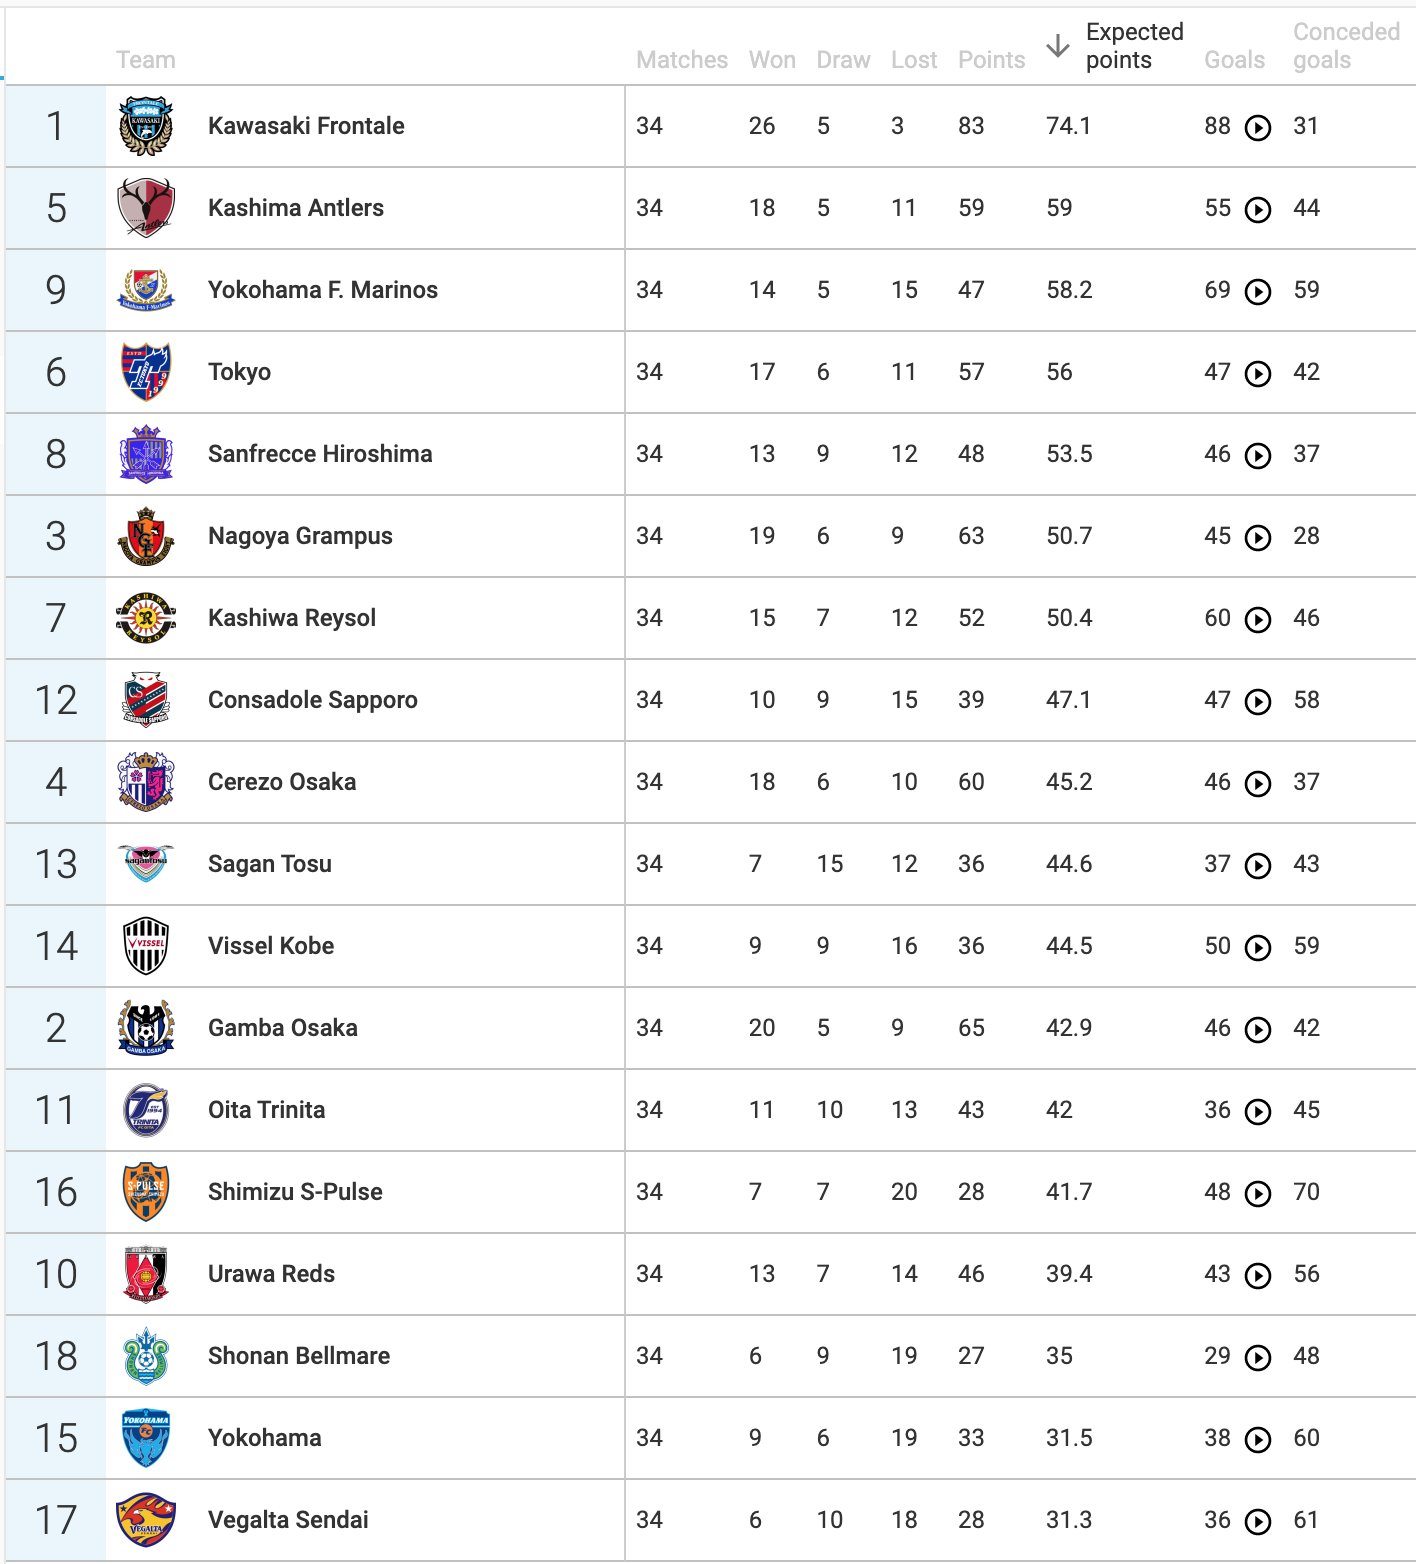
Task: Click the Vegalta Sendai team logo
Action: [x=146, y=1520]
